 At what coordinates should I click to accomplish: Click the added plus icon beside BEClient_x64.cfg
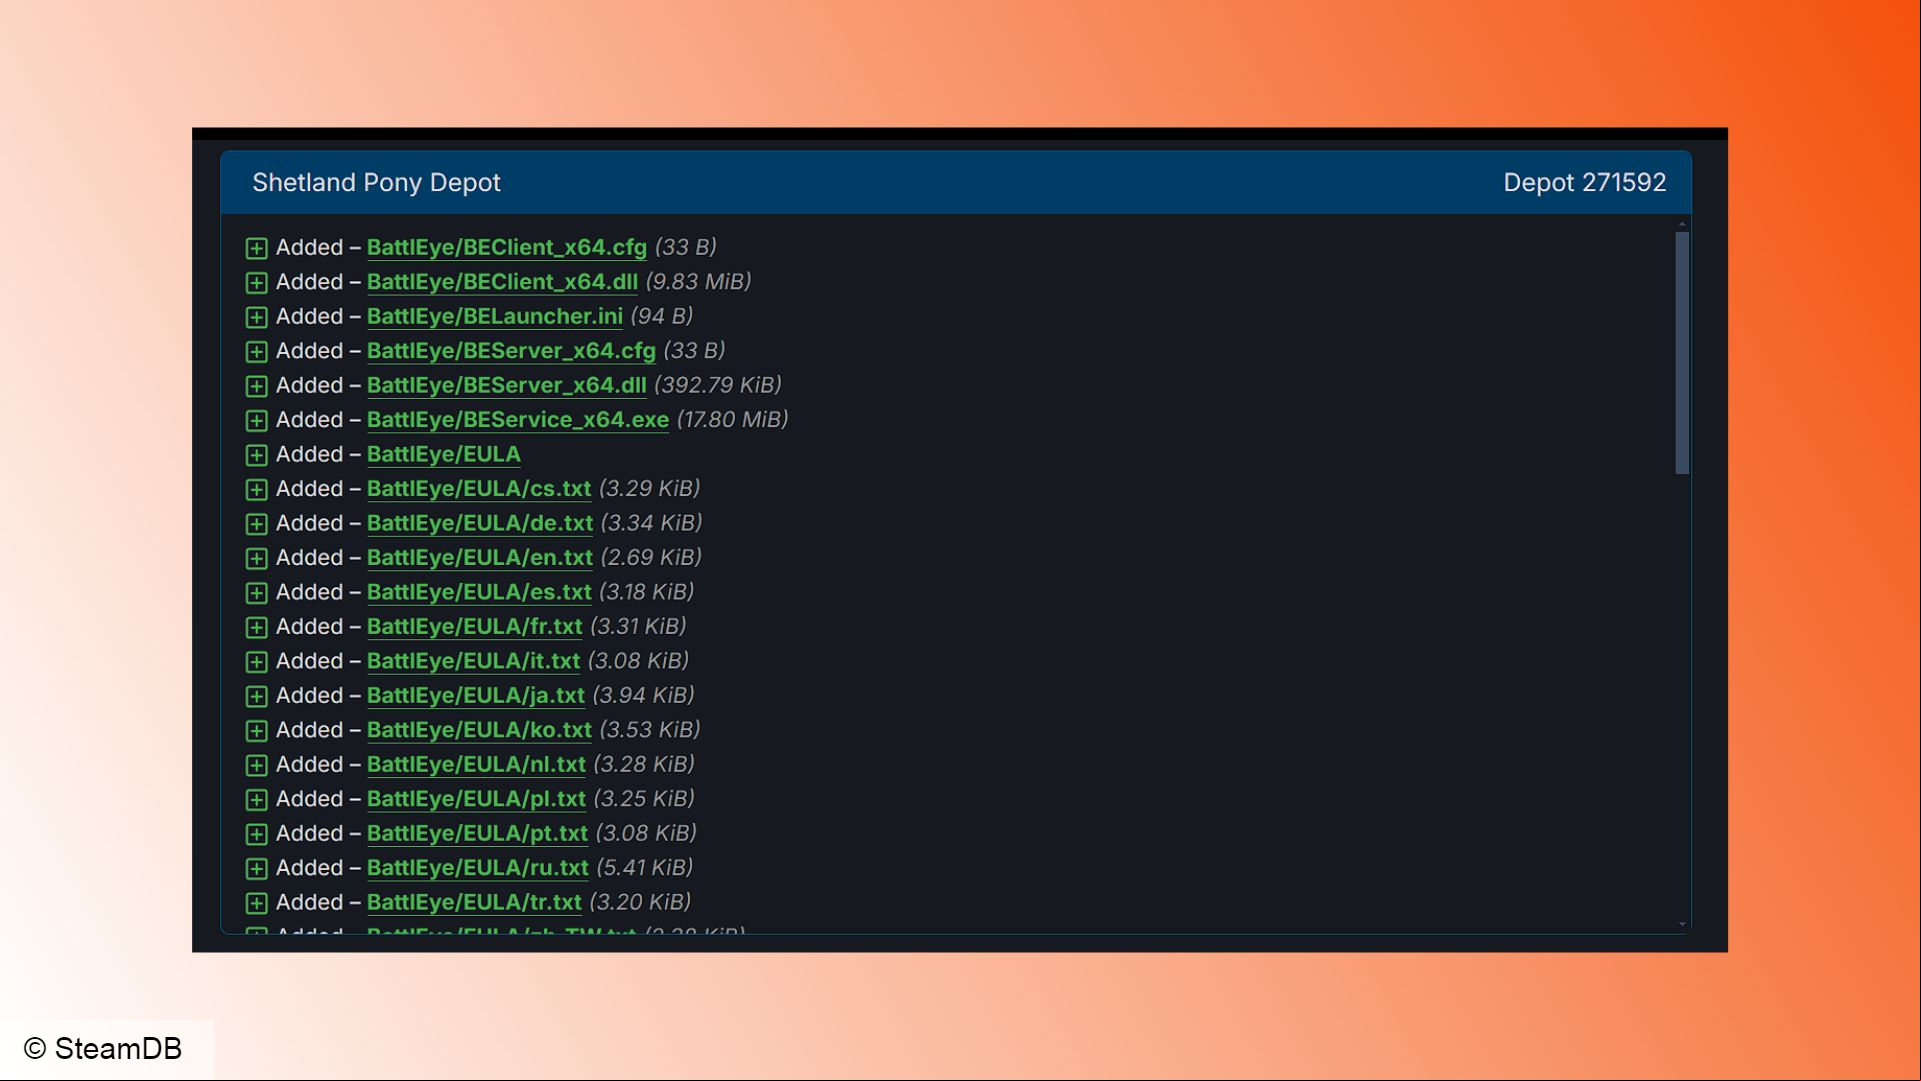point(256,248)
